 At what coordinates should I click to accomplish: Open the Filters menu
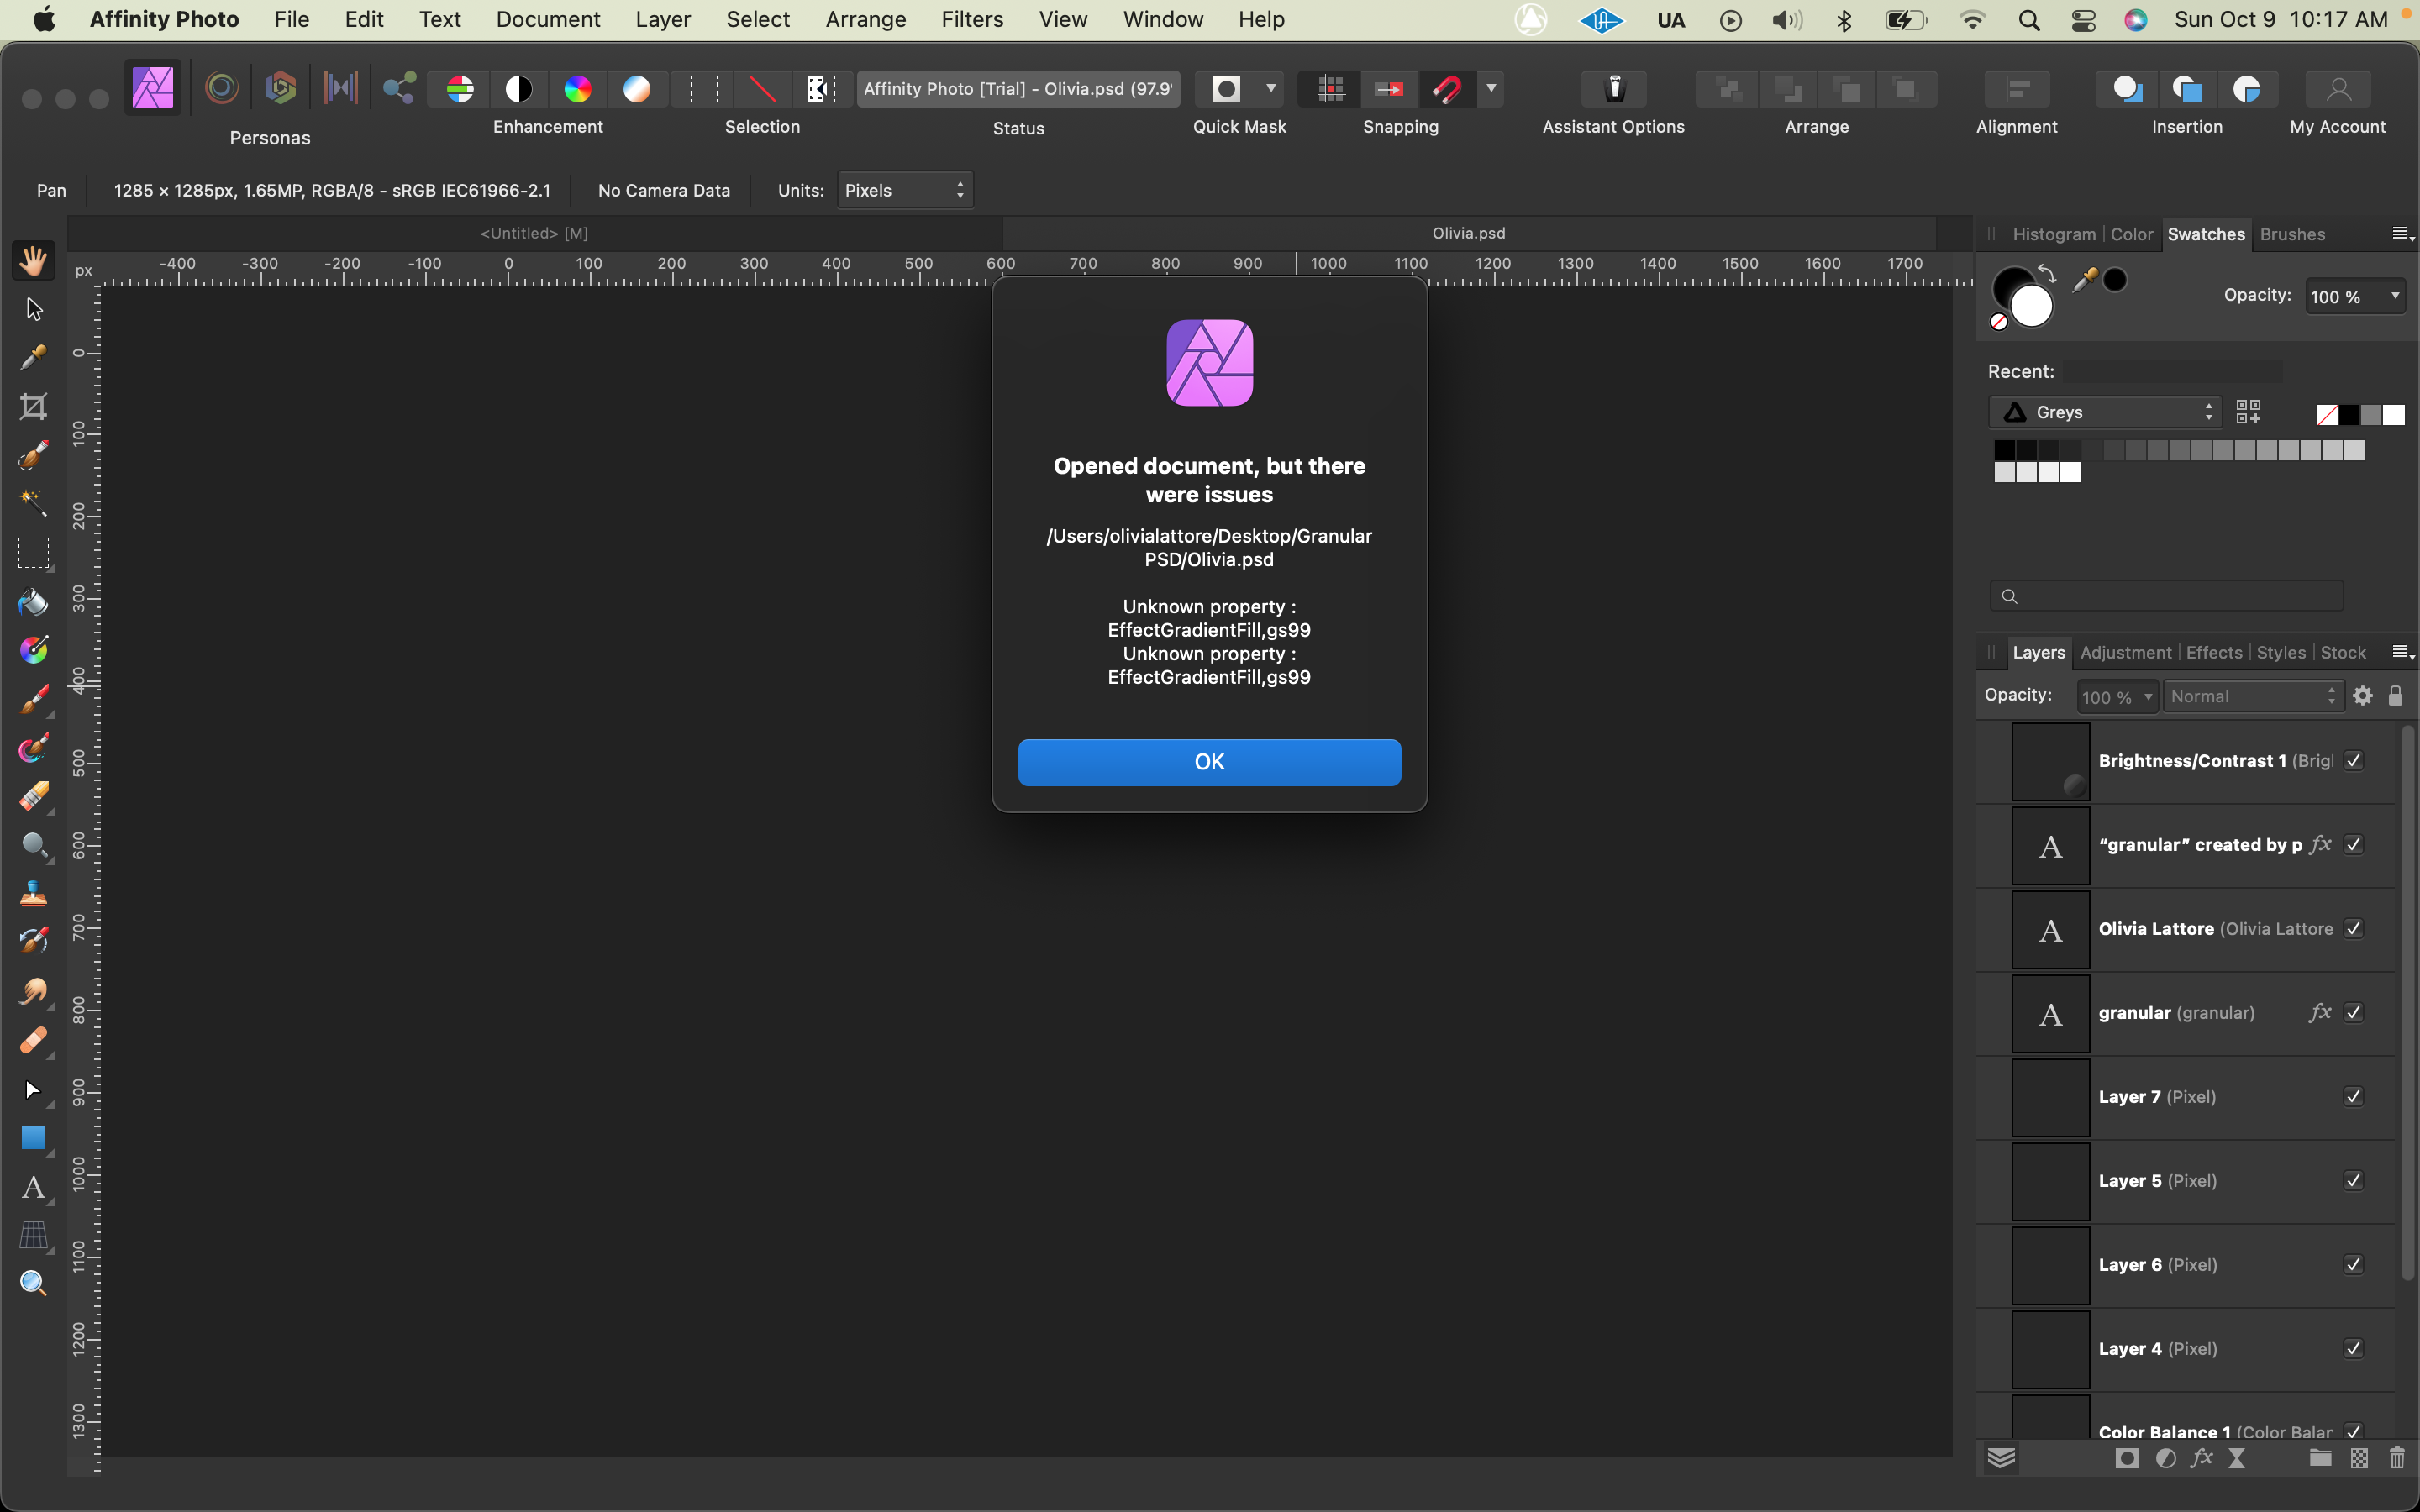coord(971,19)
